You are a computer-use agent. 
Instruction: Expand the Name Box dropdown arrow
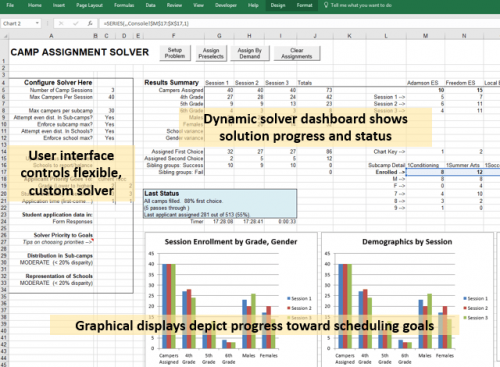37,23
